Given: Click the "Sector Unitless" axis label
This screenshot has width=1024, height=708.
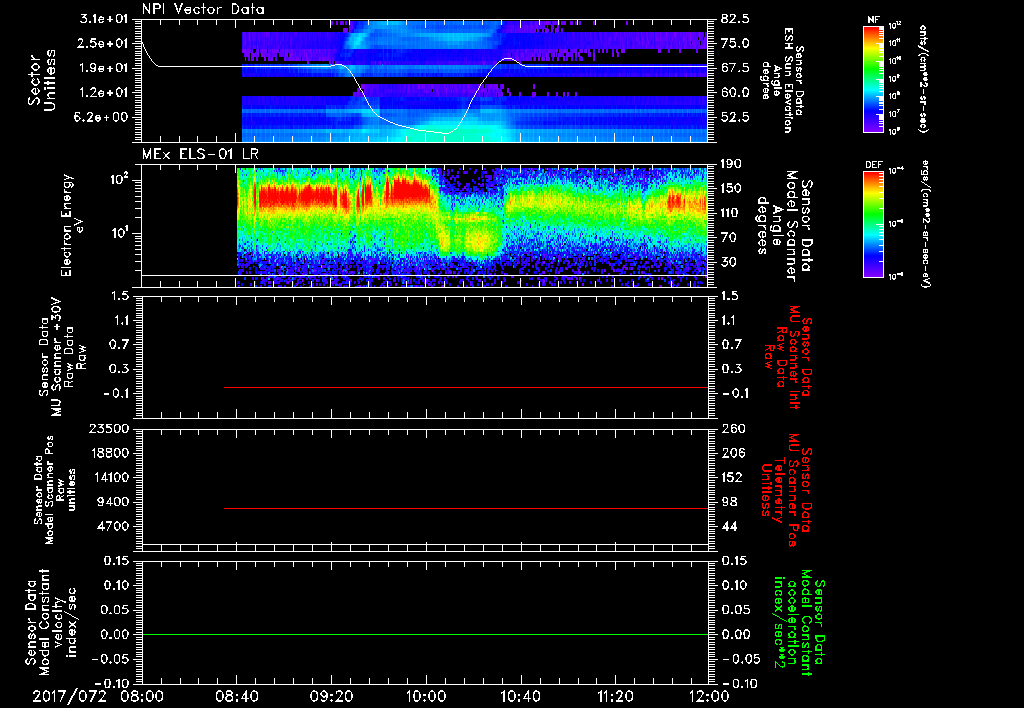Looking at the screenshot, I should click(40, 80).
